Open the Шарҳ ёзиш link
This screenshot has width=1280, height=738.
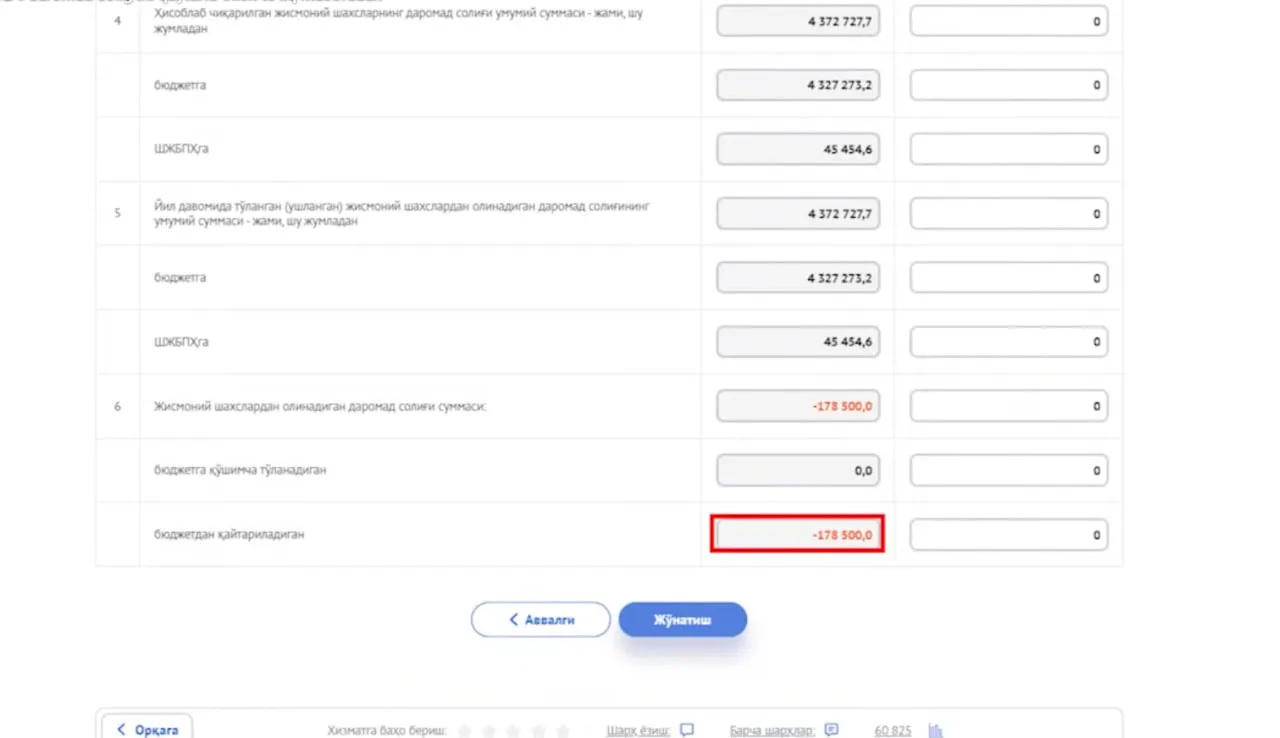(x=637, y=730)
